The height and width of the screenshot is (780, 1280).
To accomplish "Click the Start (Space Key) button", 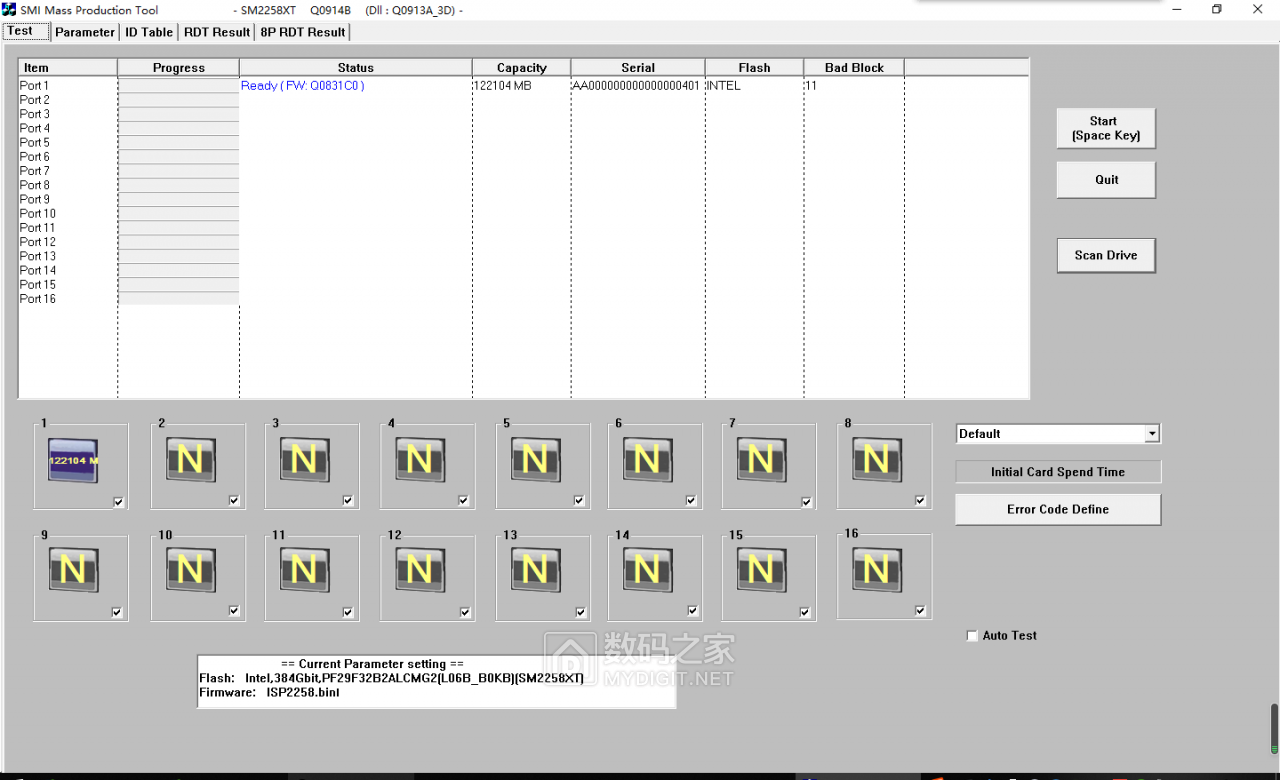I will click(1106, 128).
